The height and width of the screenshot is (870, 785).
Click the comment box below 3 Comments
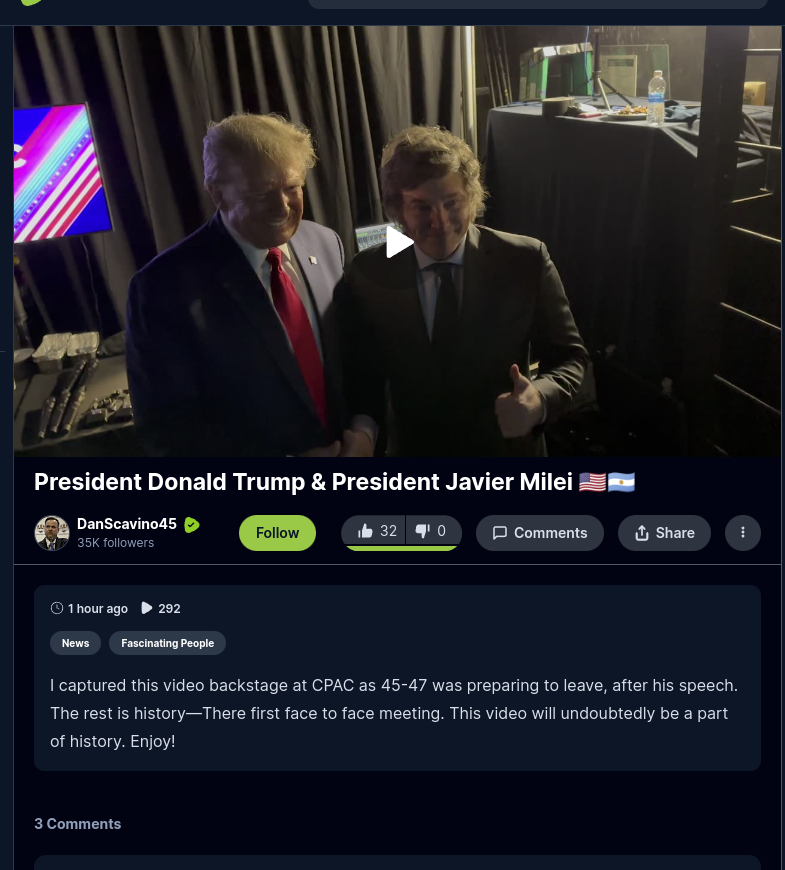pyautogui.click(x=397, y=863)
